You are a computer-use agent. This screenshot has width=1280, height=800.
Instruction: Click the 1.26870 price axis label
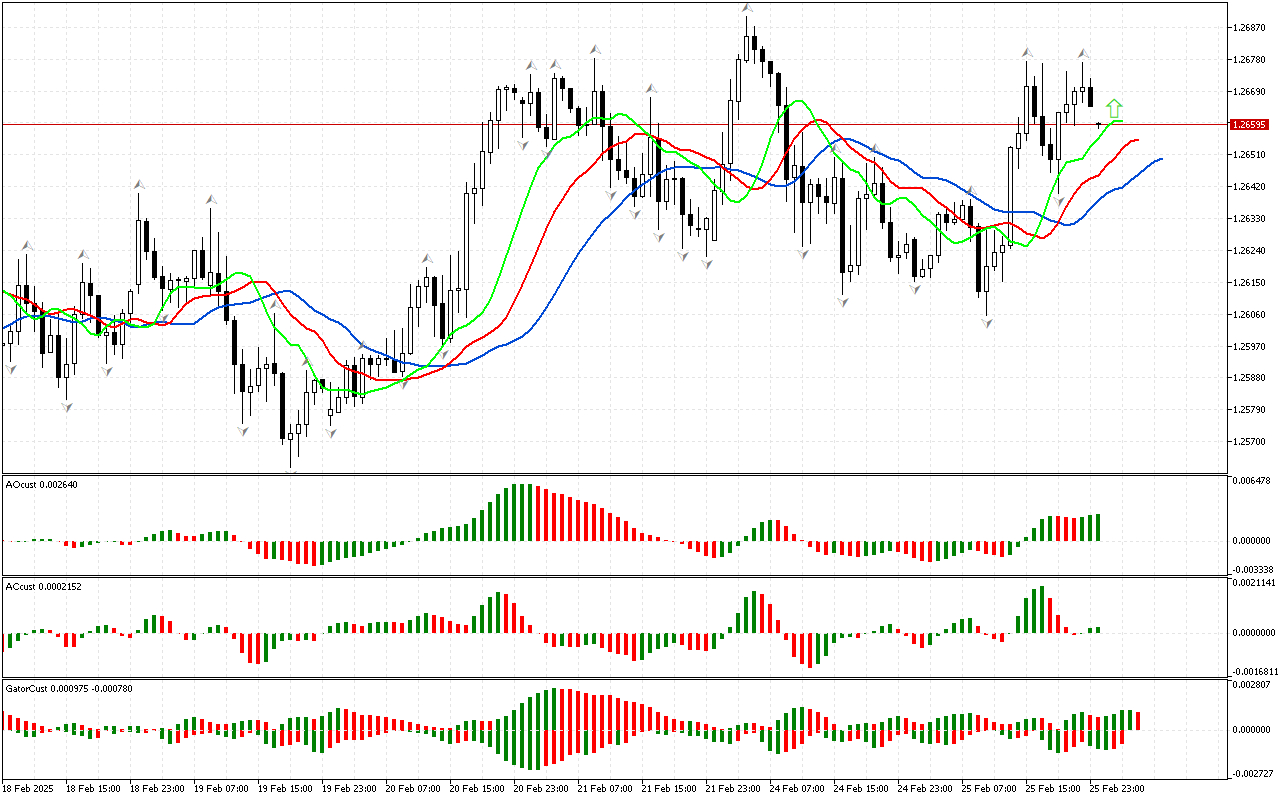click(1250, 28)
